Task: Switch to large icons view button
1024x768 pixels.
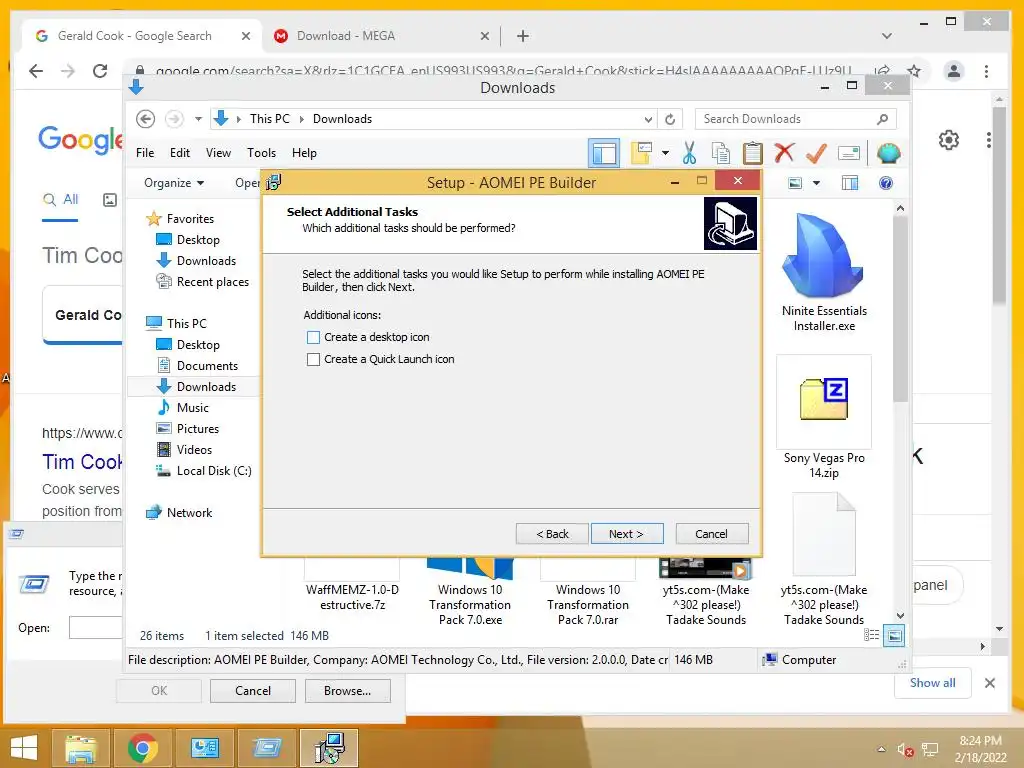Action: [x=894, y=635]
